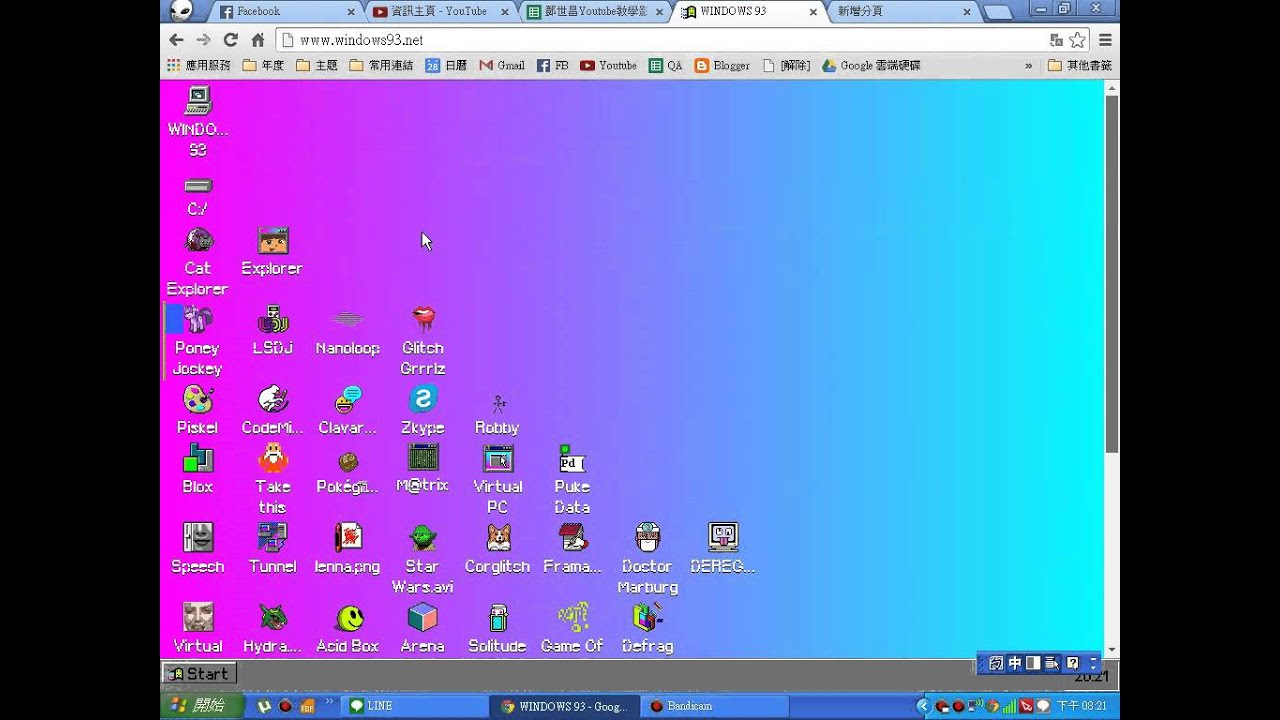Open the CodeMi... icon
1280x720 pixels.
(272, 400)
